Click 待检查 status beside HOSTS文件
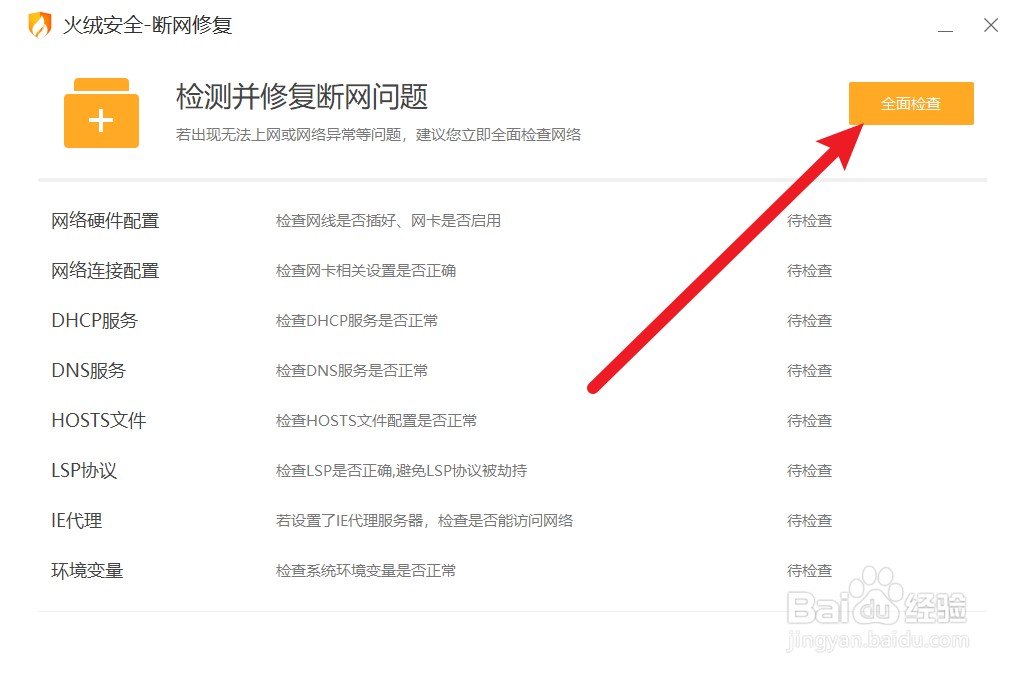 [x=808, y=420]
